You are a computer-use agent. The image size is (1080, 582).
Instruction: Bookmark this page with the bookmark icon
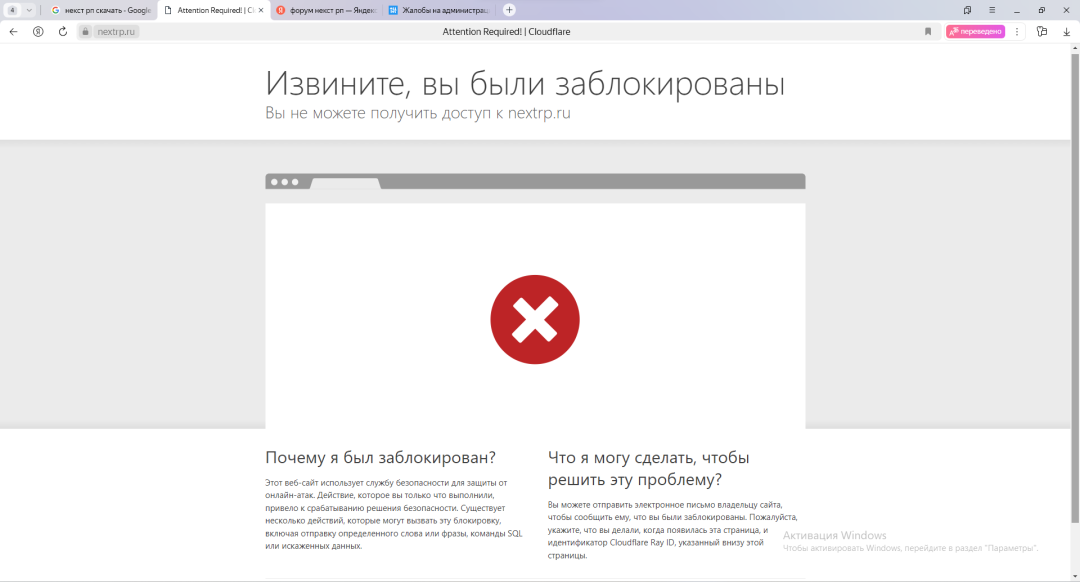928,32
